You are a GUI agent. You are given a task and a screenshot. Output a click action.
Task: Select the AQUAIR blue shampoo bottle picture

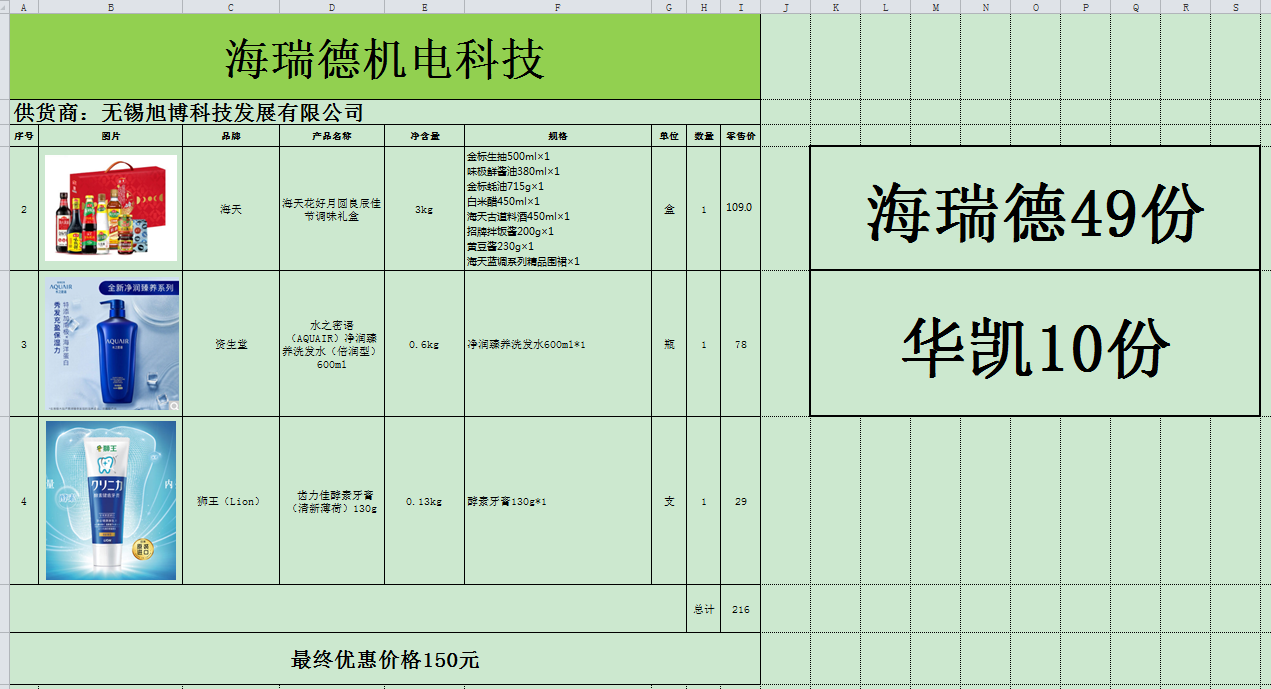[112, 345]
